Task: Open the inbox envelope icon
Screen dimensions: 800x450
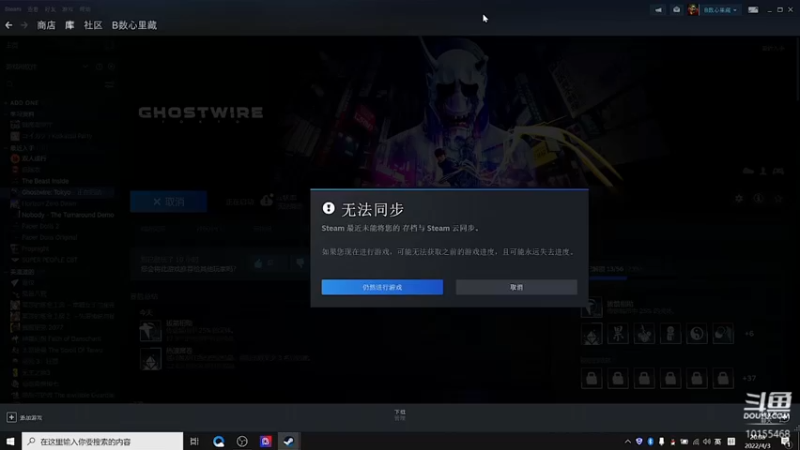Action: click(x=676, y=10)
